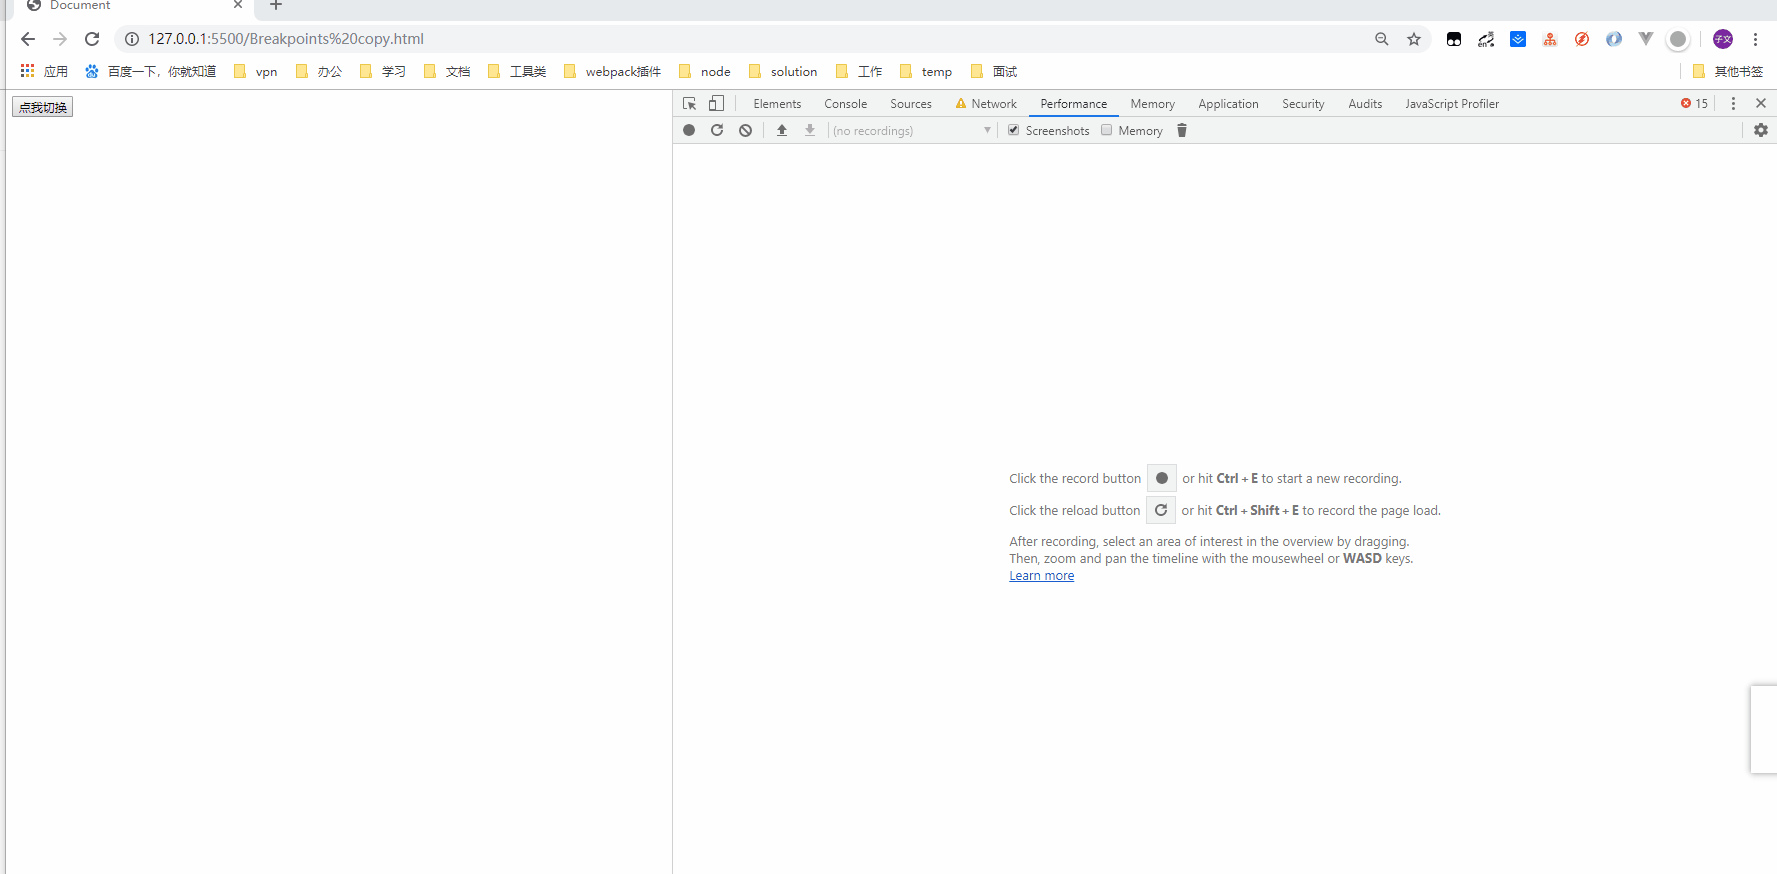Expand the 文档 bookmark folder
The width and height of the screenshot is (1777, 874).
point(447,71)
